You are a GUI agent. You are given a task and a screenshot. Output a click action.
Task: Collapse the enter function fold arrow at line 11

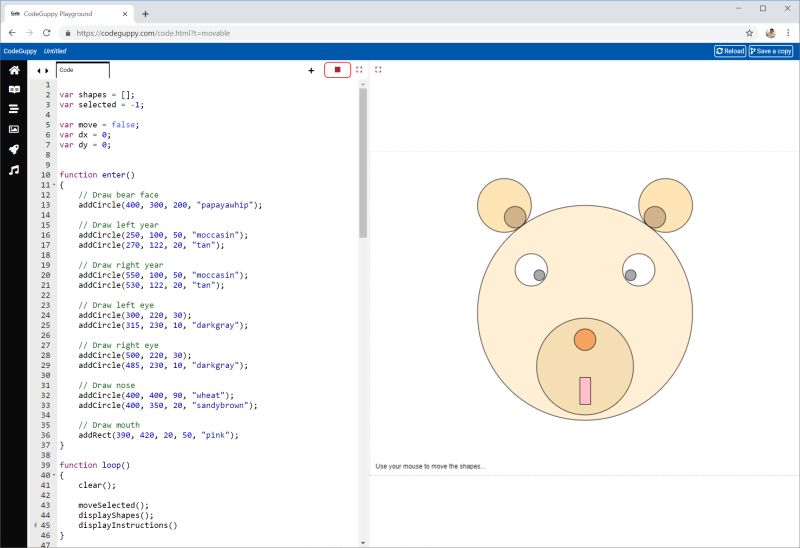(54, 185)
